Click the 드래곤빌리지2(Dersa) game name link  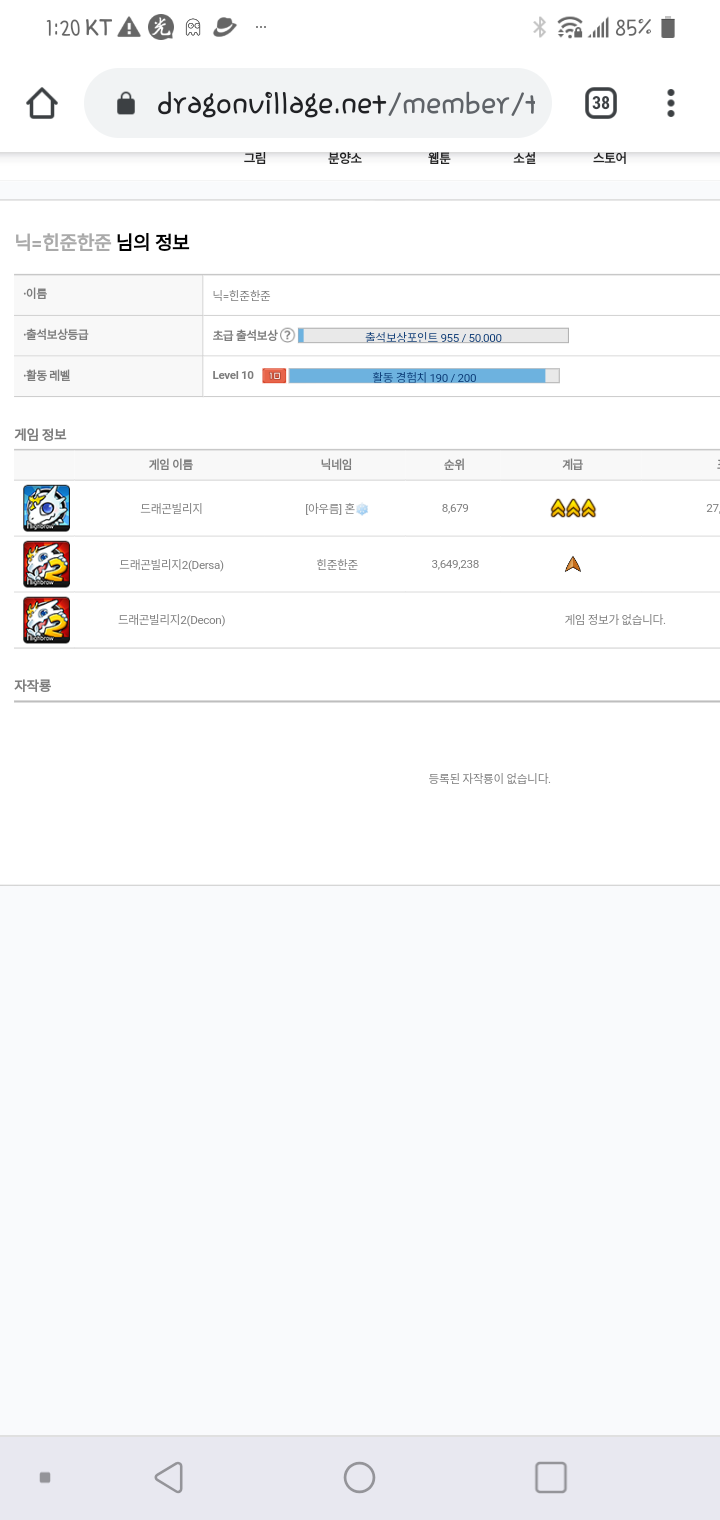(171, 564)
